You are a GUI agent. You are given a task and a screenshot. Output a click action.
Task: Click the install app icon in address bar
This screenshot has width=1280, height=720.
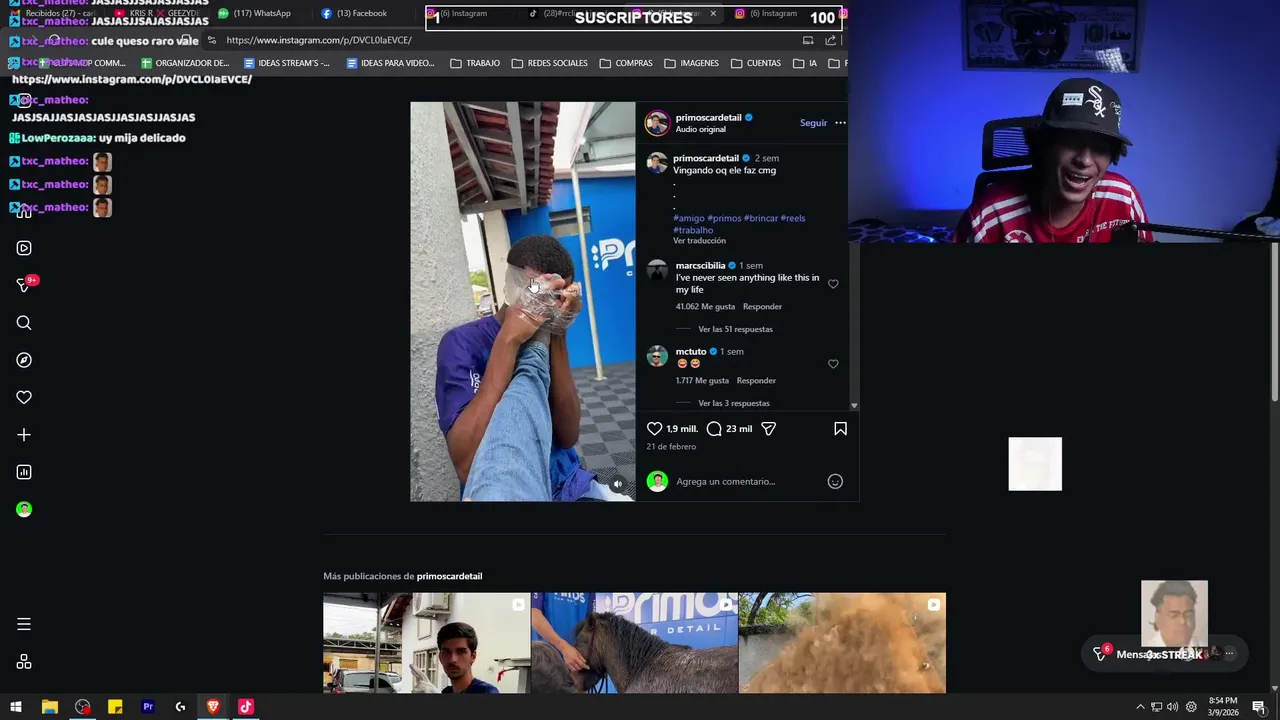pyautogui.click(x=808, y=40)
